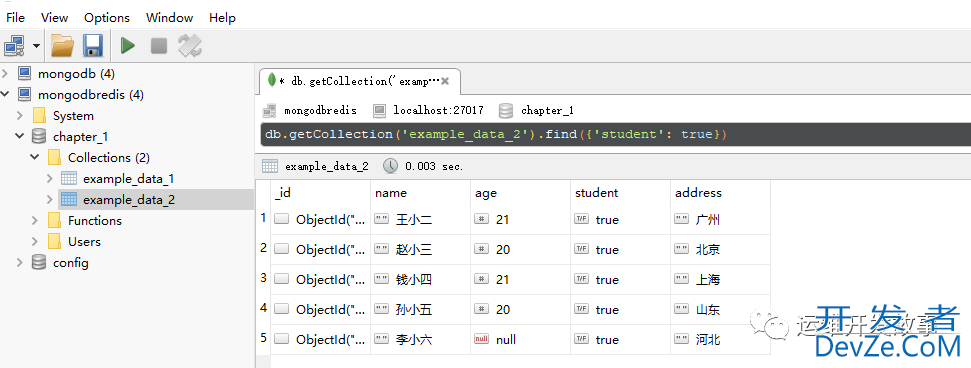Select the age cell 21 in row 3

click(x=520, y=279)
